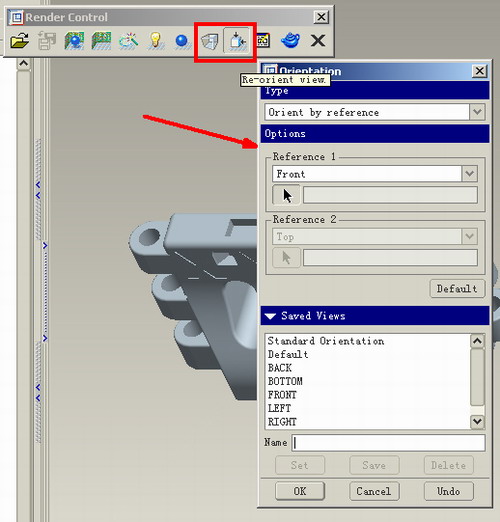Screen dimensions: 500x522
Task: Select FRONT in saved views list
Action: (x=282, y=395)
